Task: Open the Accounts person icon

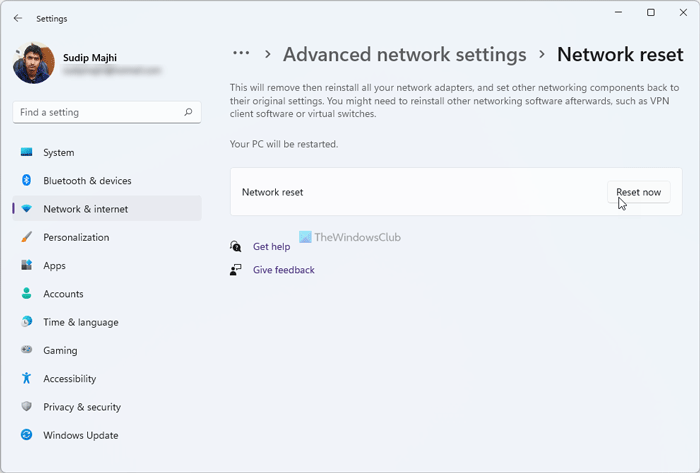Action: click(x=26, y=294)
